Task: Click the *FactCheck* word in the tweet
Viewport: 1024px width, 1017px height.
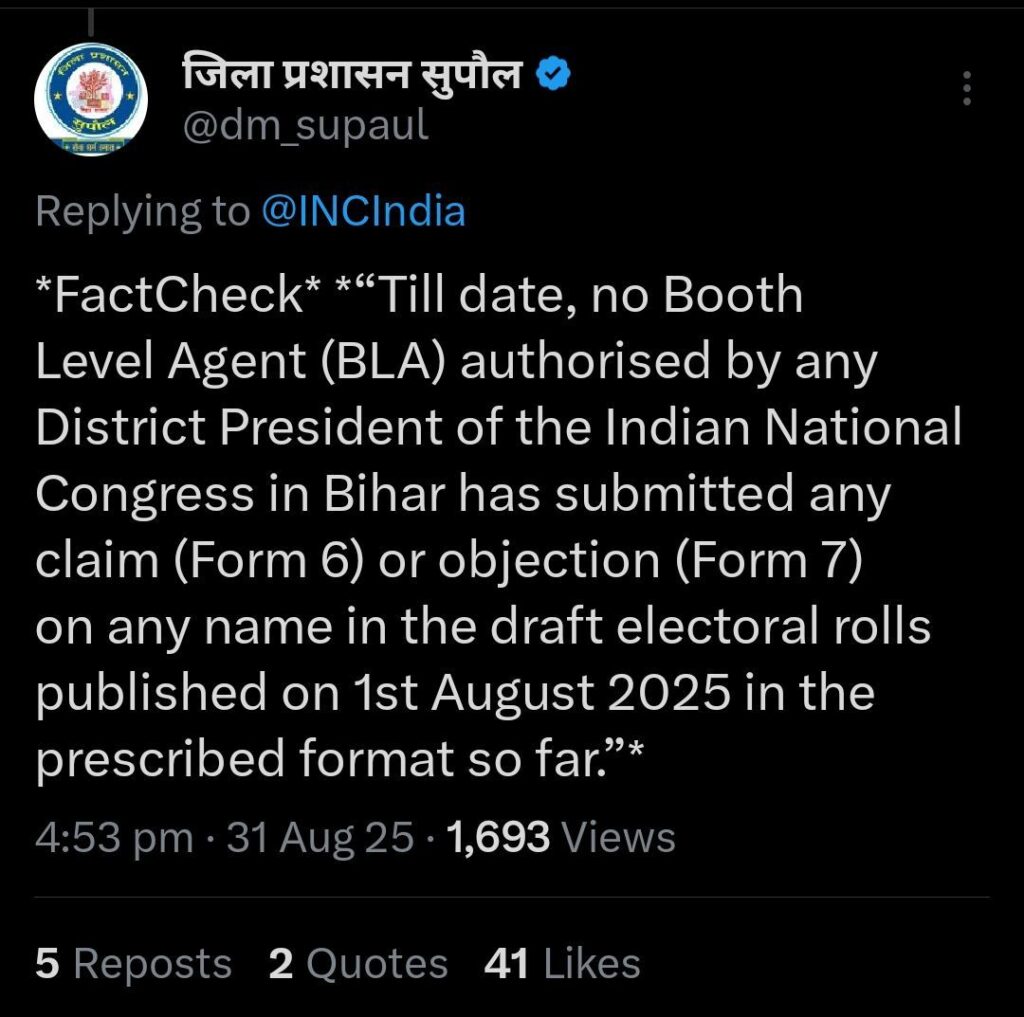Action: (182, 296)
